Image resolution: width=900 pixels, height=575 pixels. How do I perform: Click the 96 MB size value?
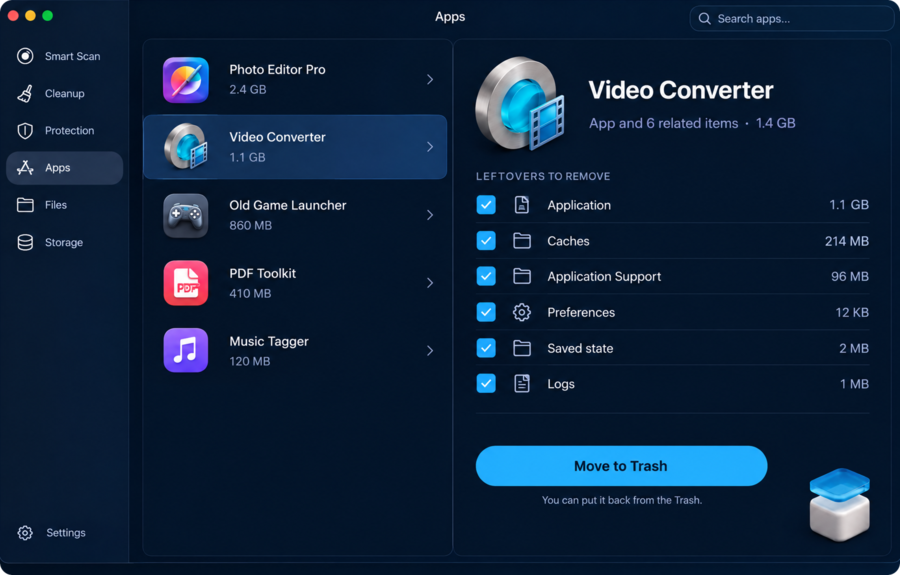pyautogui.click(x=849, y=277)
